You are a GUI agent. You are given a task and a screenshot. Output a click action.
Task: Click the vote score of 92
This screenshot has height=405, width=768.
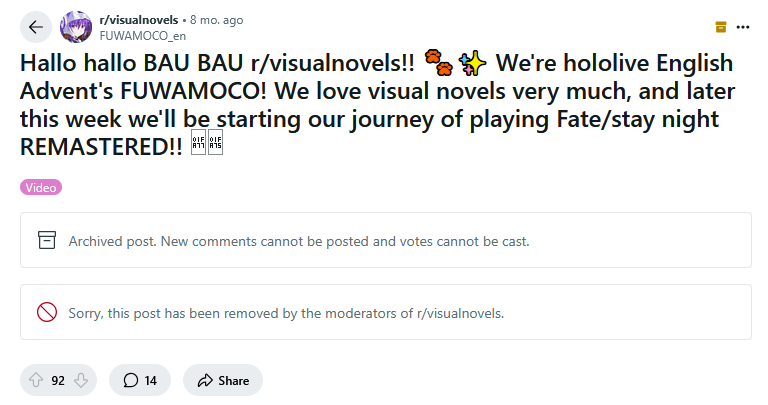pyautogui.click(x=58, y=380)
